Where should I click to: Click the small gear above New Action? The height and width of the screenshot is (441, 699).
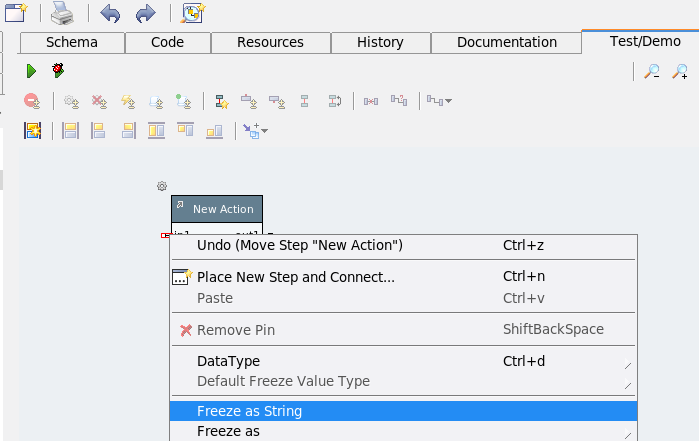click(162, 186)
